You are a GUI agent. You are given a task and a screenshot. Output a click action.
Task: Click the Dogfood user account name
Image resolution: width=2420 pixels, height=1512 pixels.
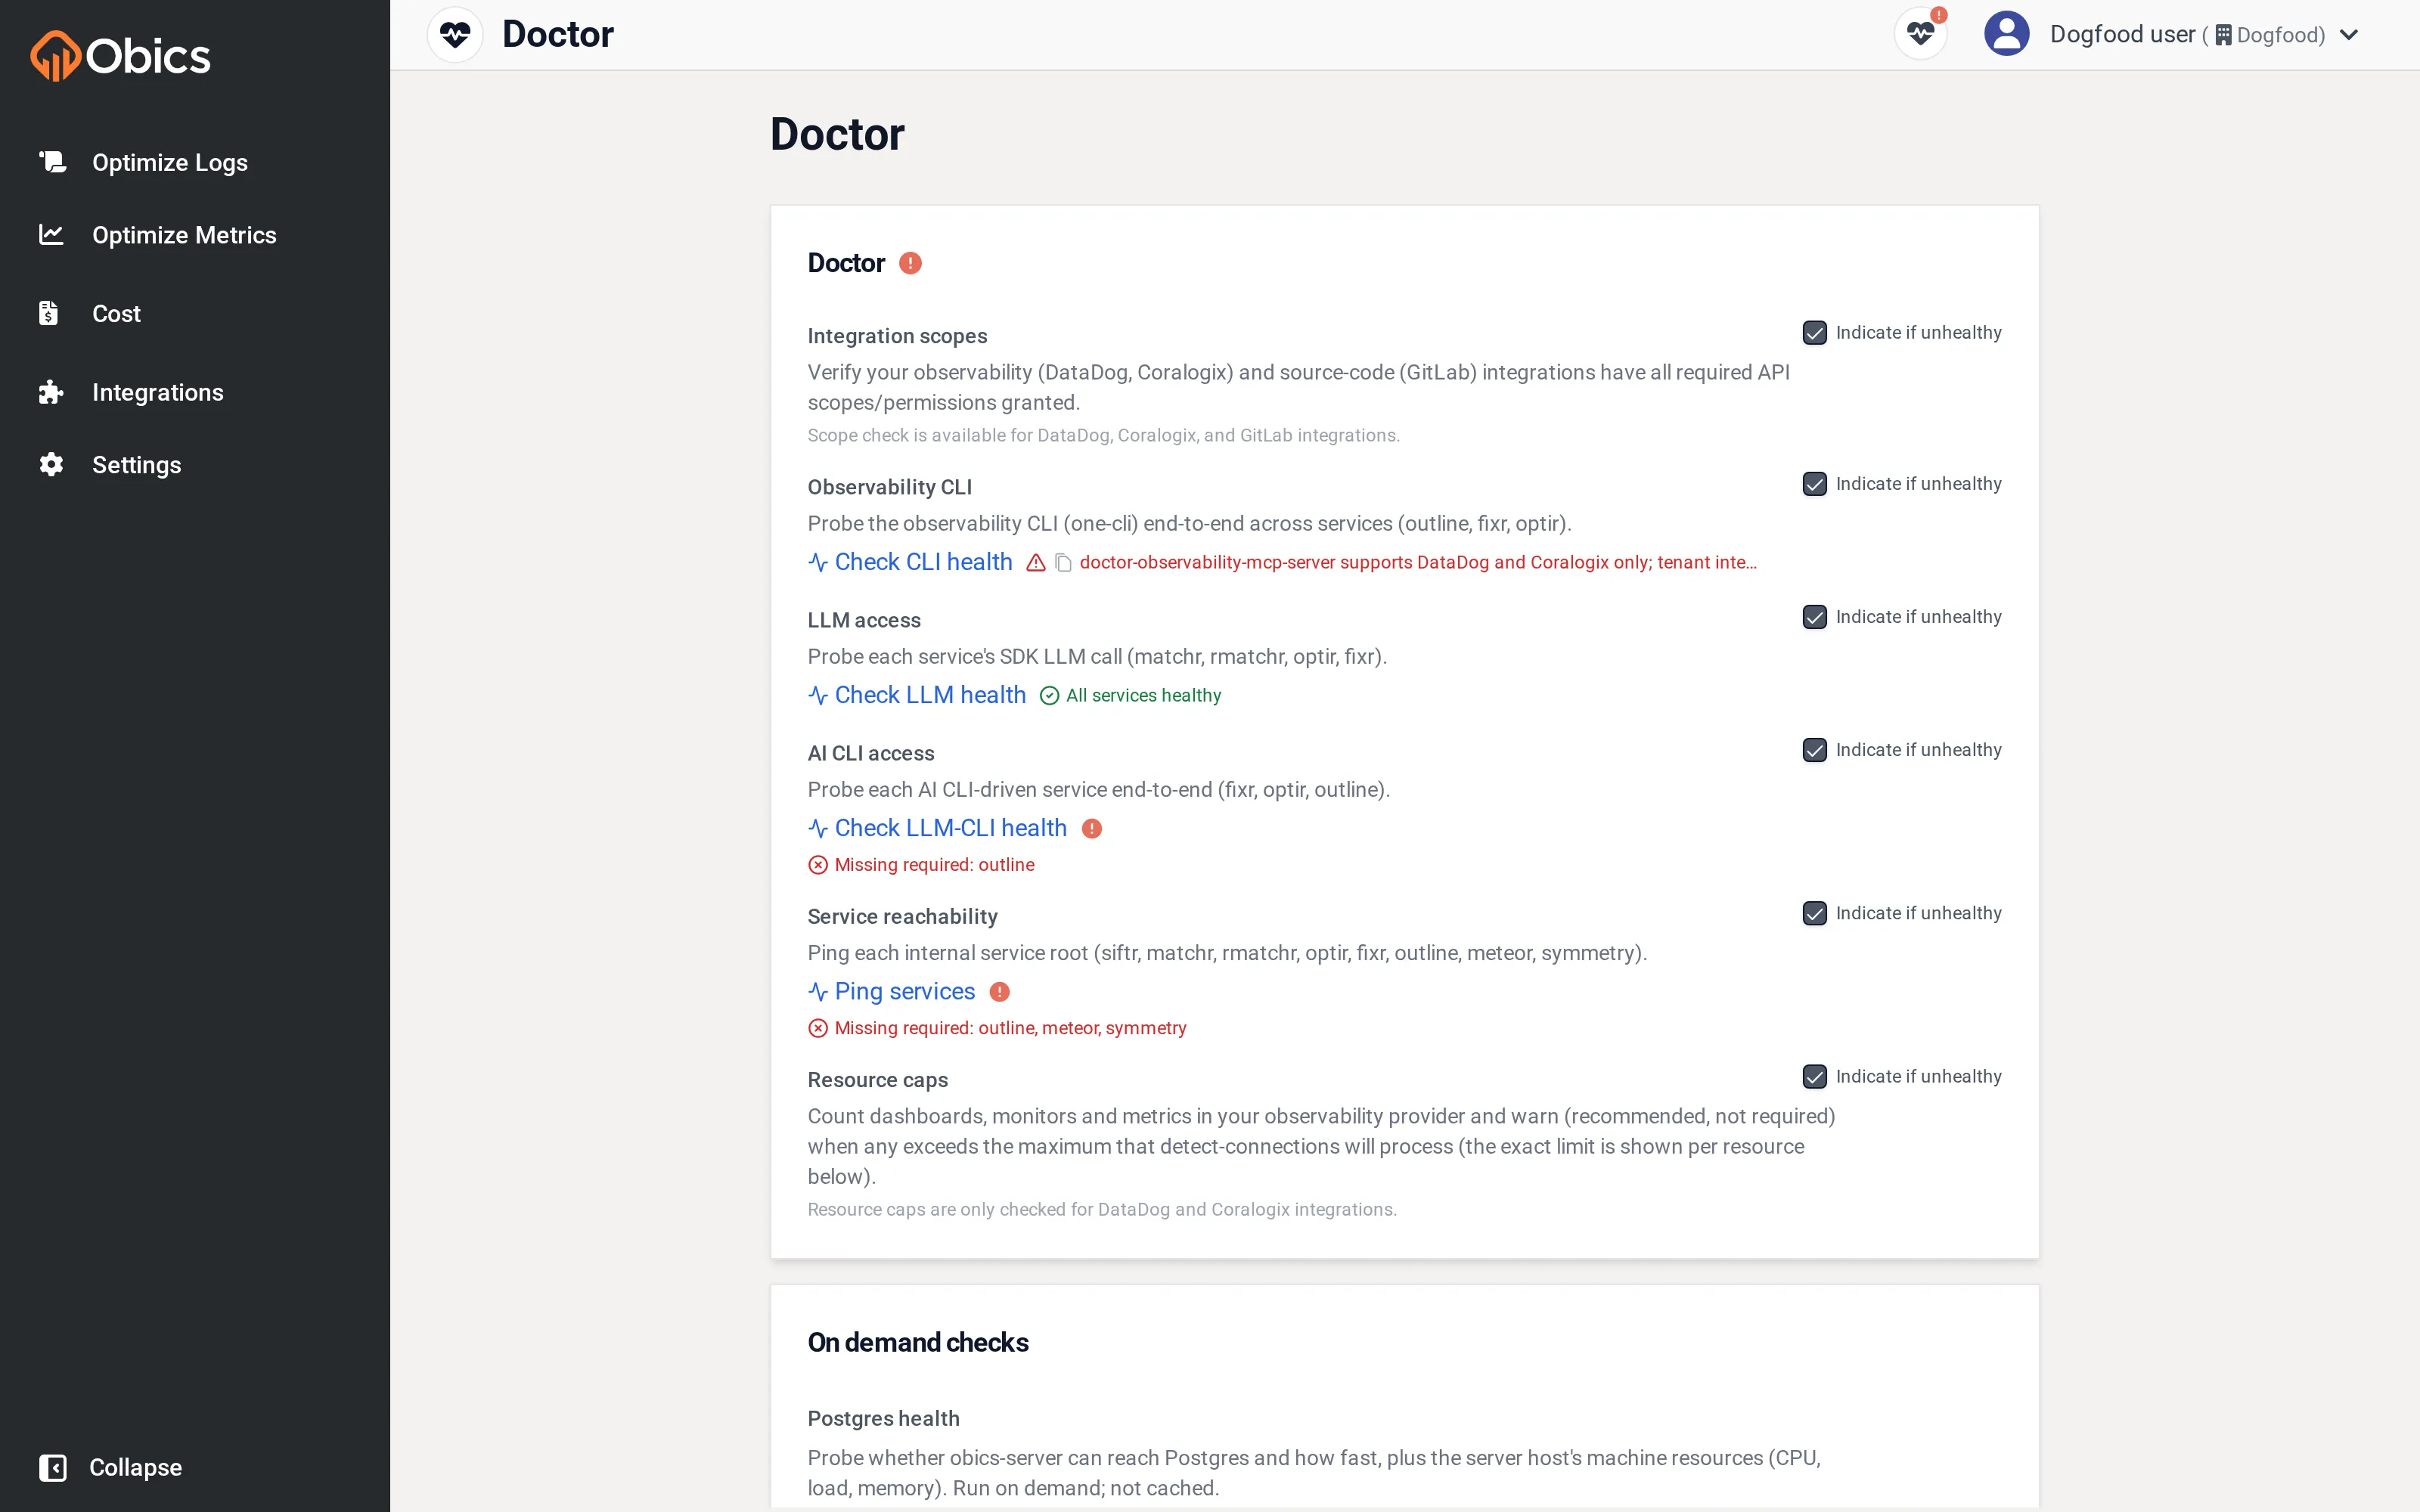pyautogui.click(x=2122, y=34)
